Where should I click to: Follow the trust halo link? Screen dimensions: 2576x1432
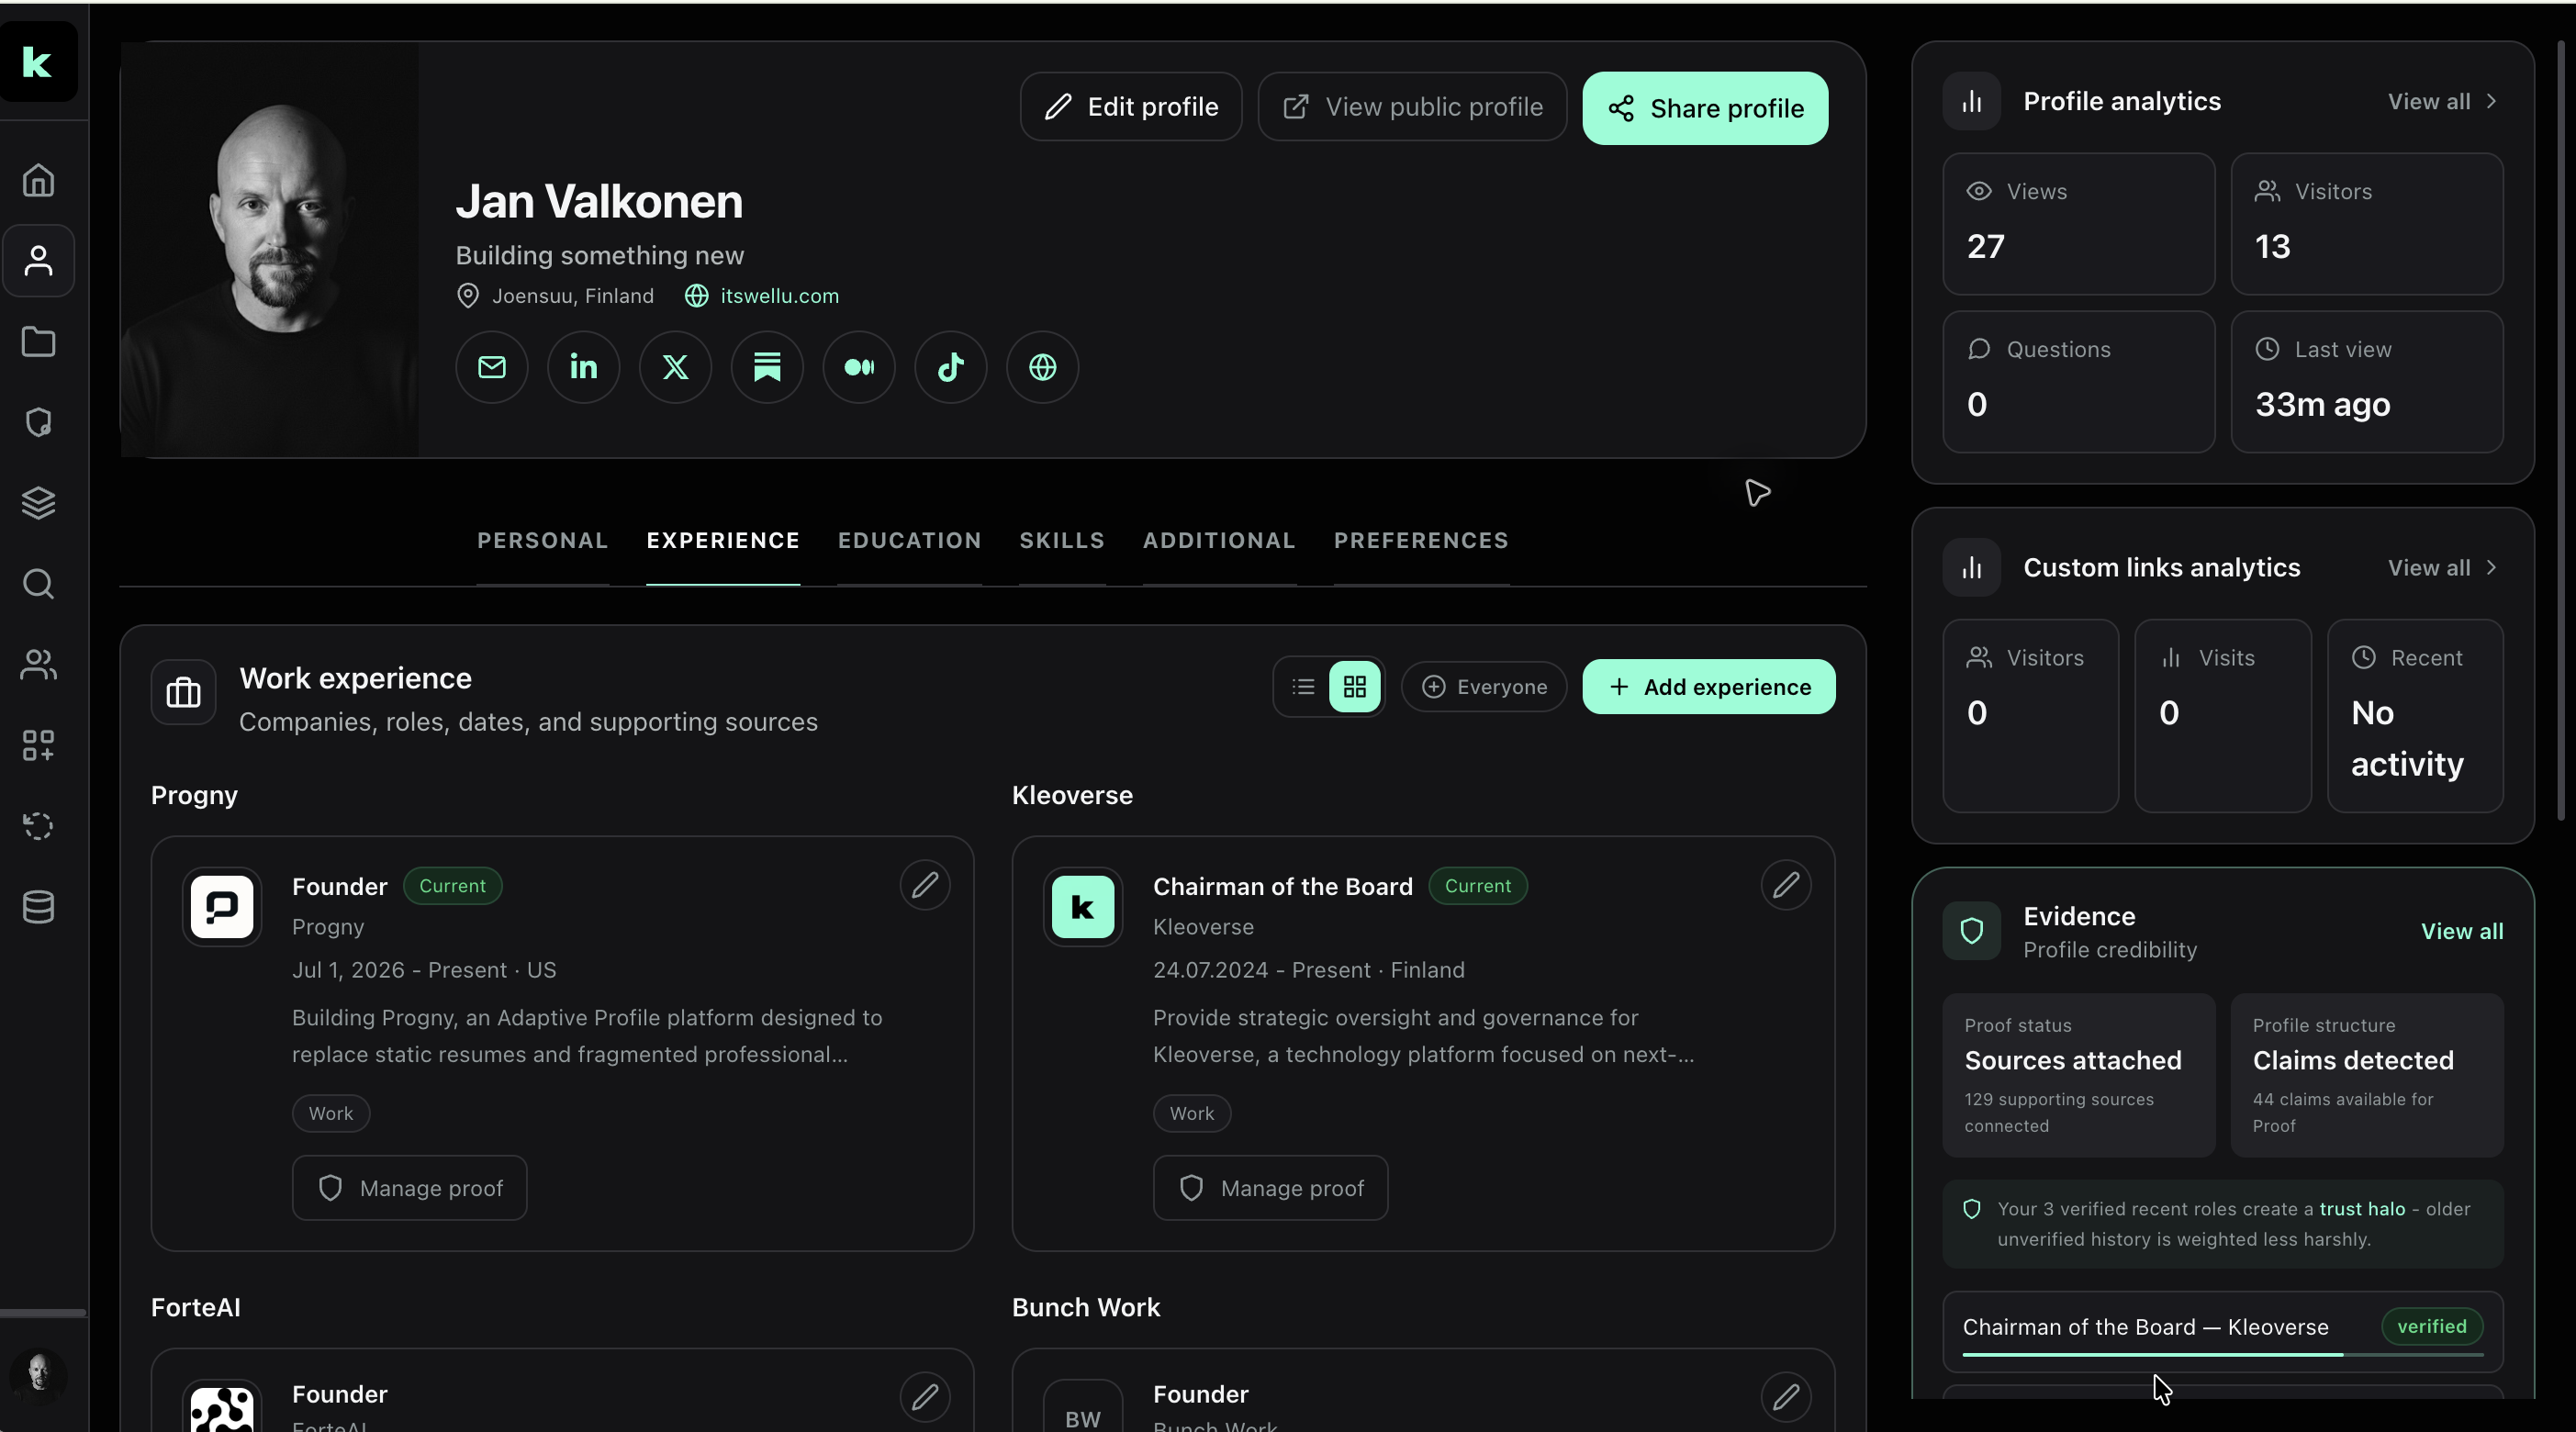pos(2362,1209)
